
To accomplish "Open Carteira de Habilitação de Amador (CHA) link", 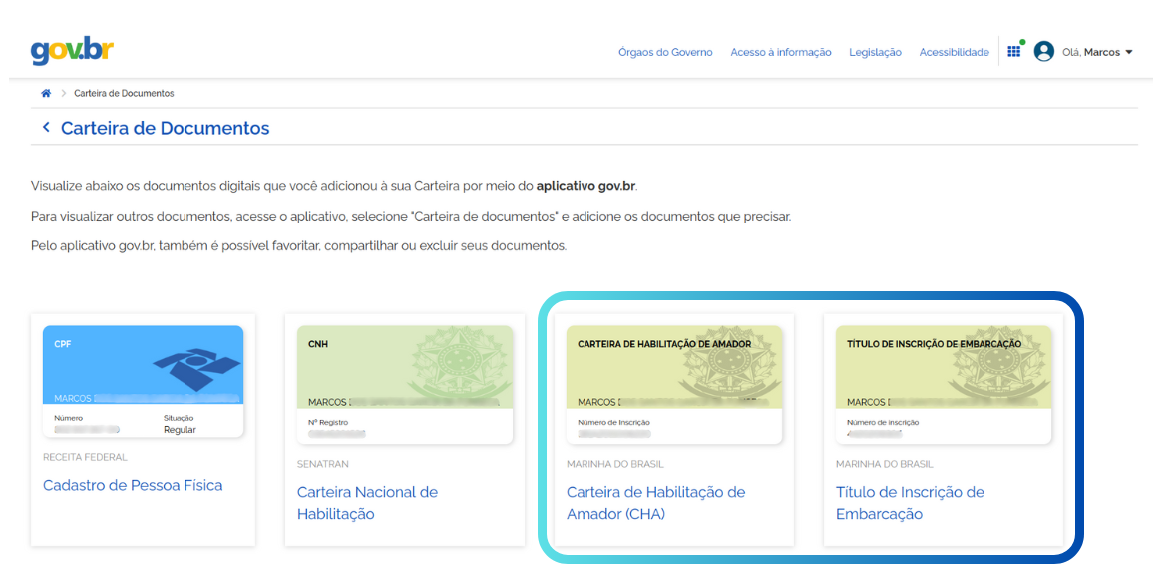I will point(656,503).
